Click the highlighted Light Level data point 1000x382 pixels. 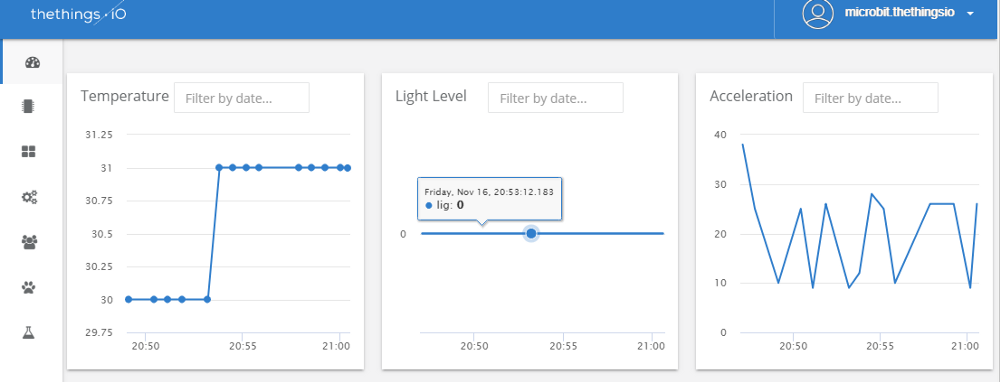point(531,233)
